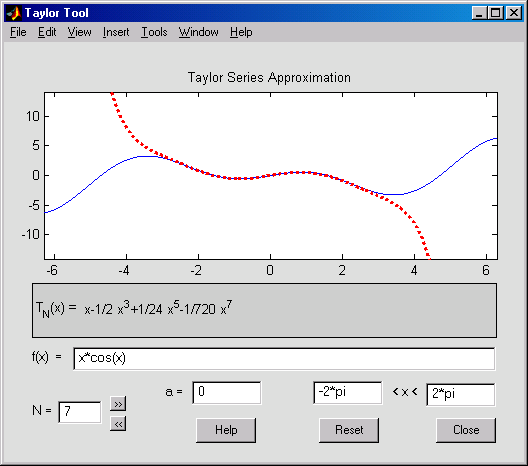Open the Help menu in menu bar
The image size is (528, 466).
241,32
